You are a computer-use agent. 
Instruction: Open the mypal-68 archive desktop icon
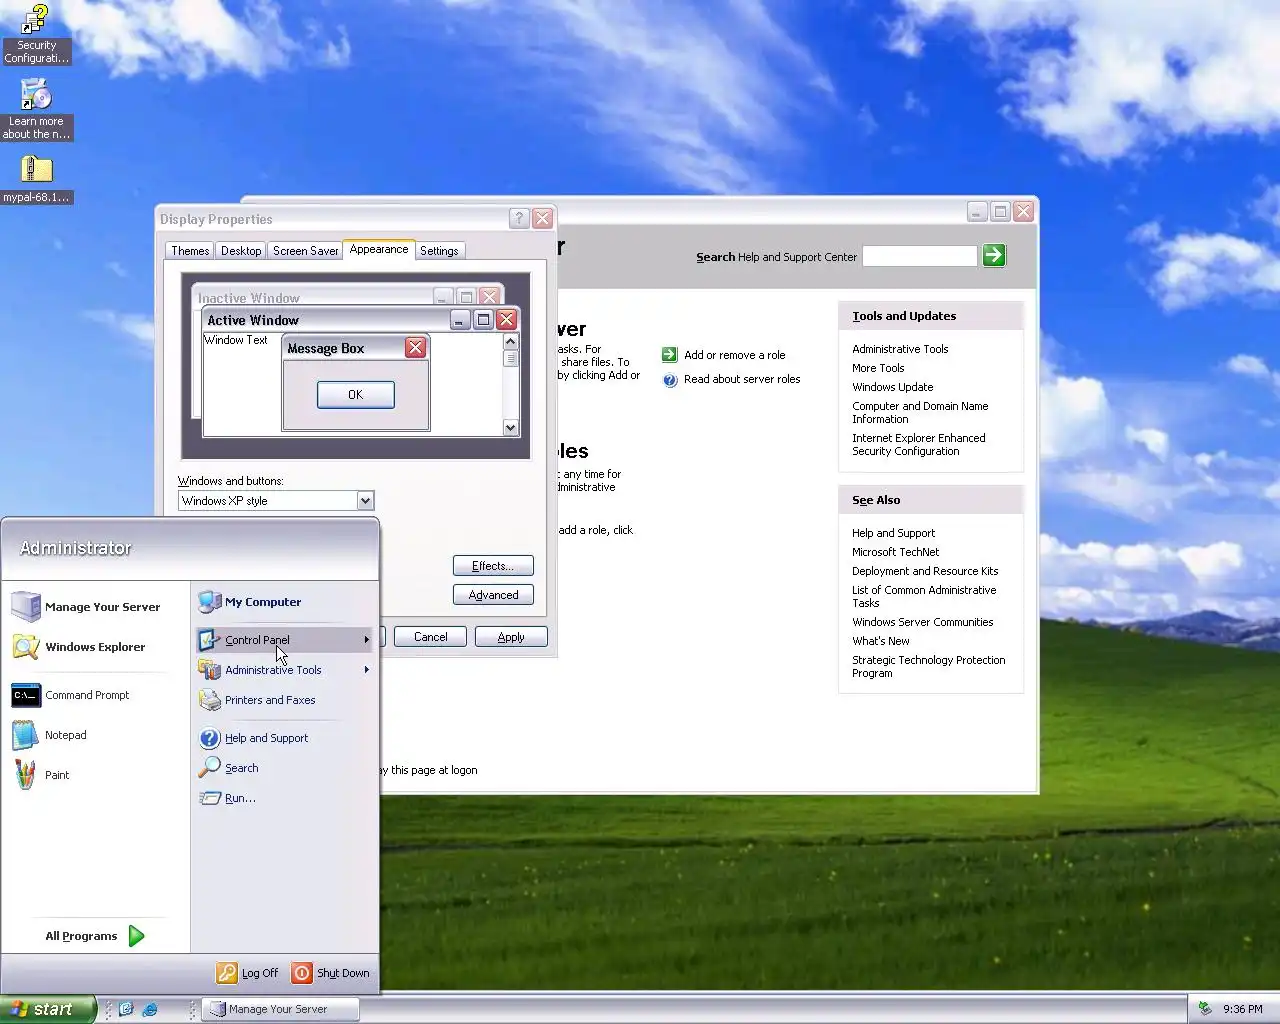point(36,179)
